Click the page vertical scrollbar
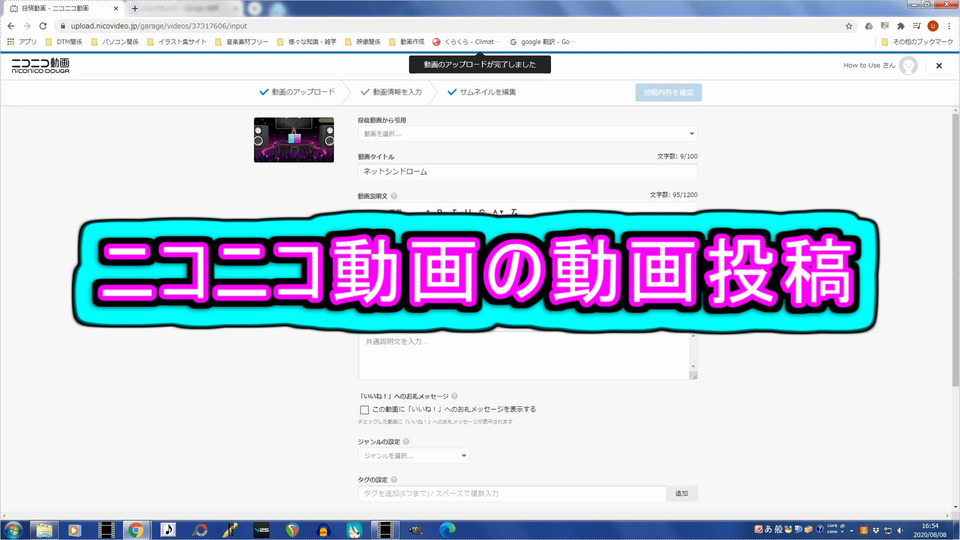Screen dimensions: 960x540 (956, 250)
